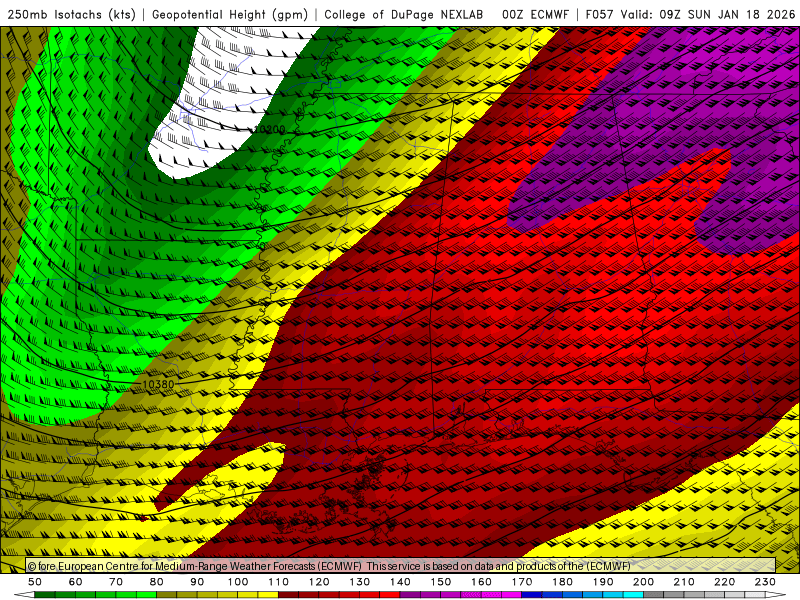This screenshot has height=600, width=800.
Task: Click the "140" legend value
Action: pyautogui.click(x=401, y=582)
